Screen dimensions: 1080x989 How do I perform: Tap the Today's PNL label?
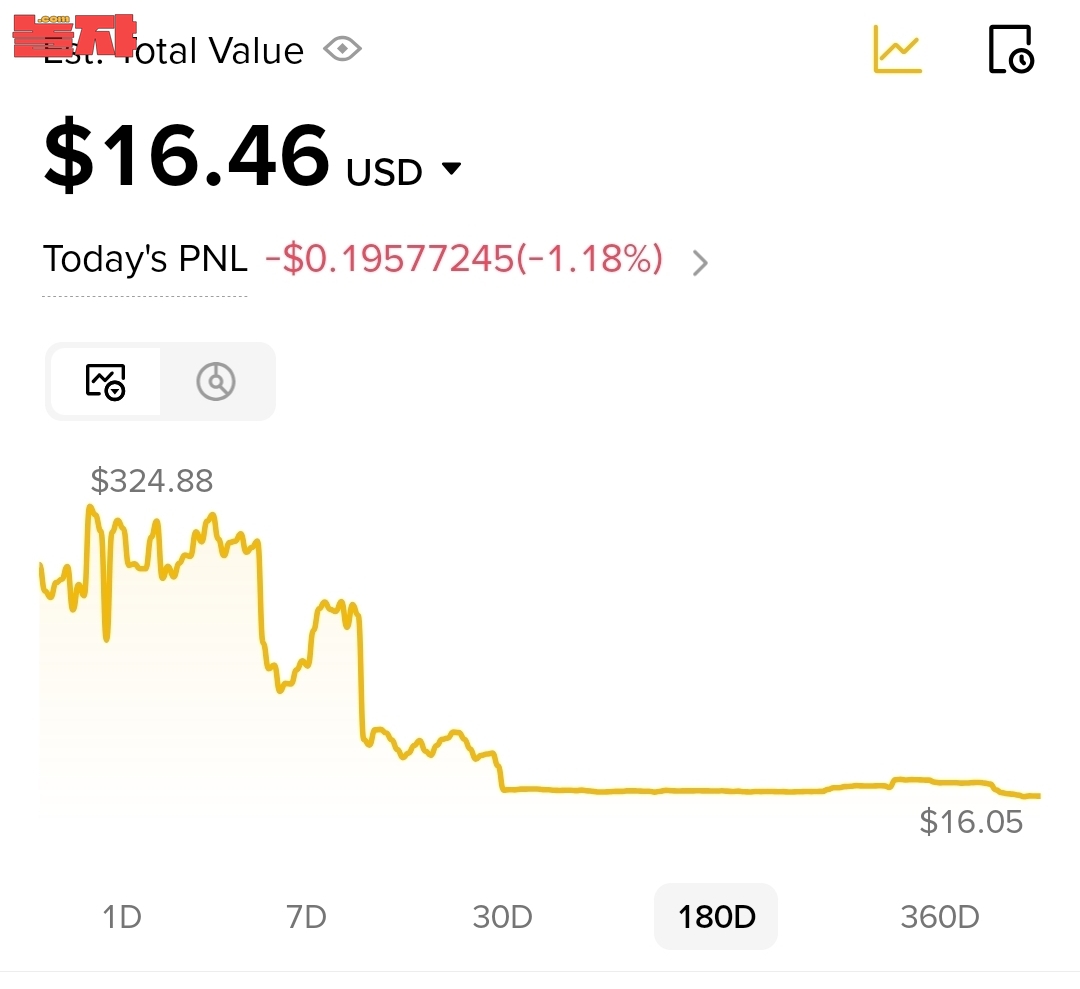pyautogui.click(x=145, y=260)
